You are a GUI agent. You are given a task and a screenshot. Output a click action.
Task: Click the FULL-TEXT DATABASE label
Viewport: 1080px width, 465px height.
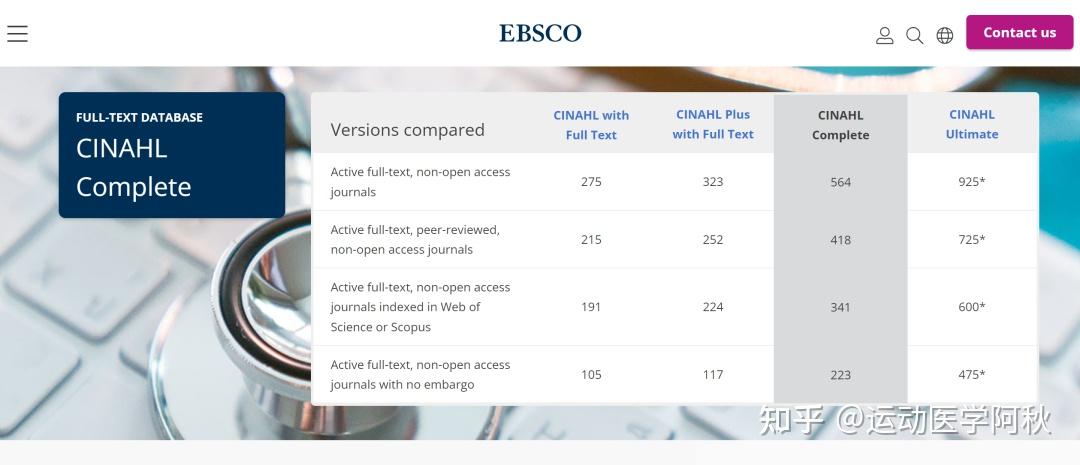click(x=139, y=117)
